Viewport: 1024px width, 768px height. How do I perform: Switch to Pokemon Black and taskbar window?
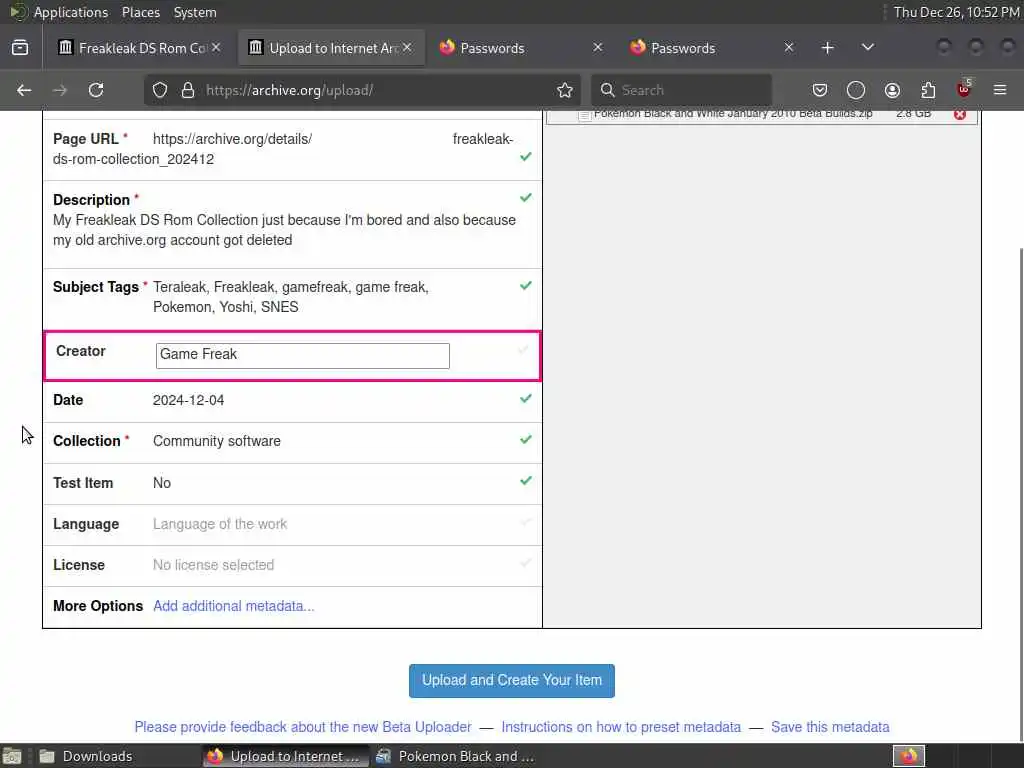click(x=456, y=756)
